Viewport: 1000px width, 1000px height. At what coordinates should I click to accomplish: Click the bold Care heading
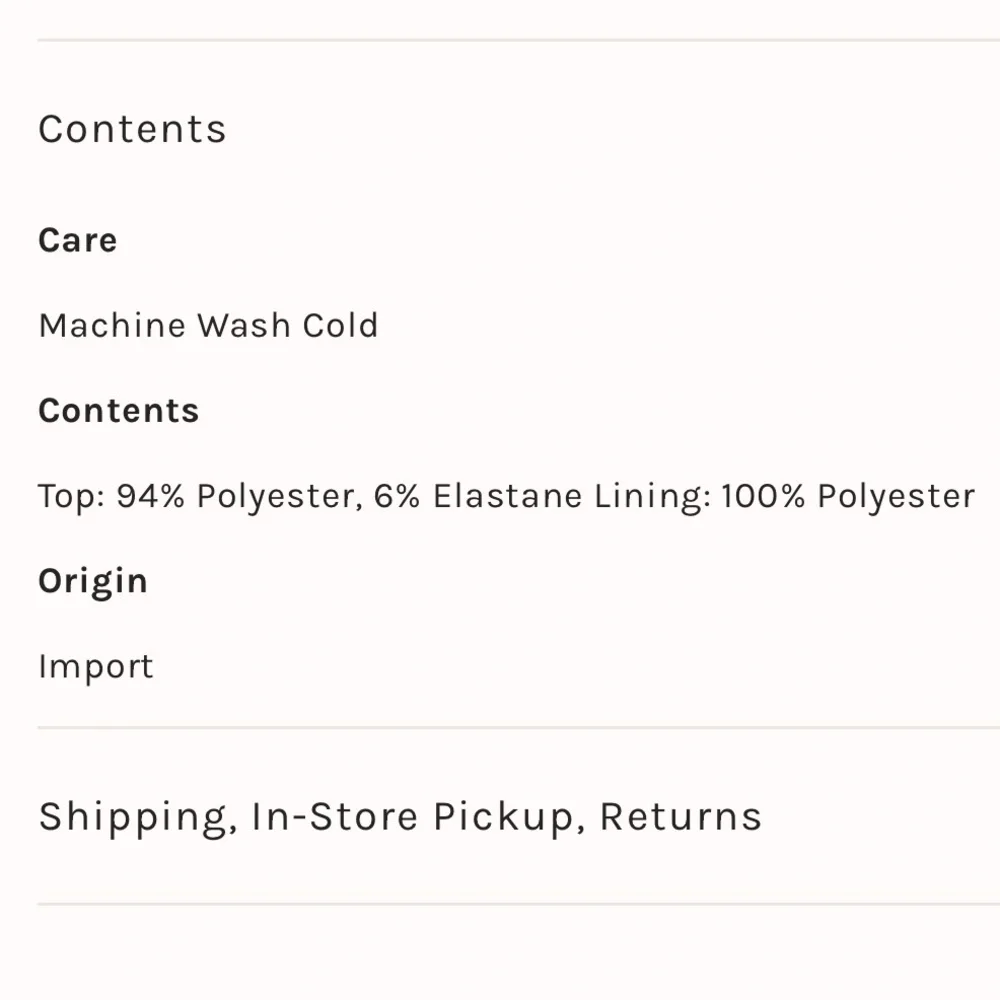(78, 240)
